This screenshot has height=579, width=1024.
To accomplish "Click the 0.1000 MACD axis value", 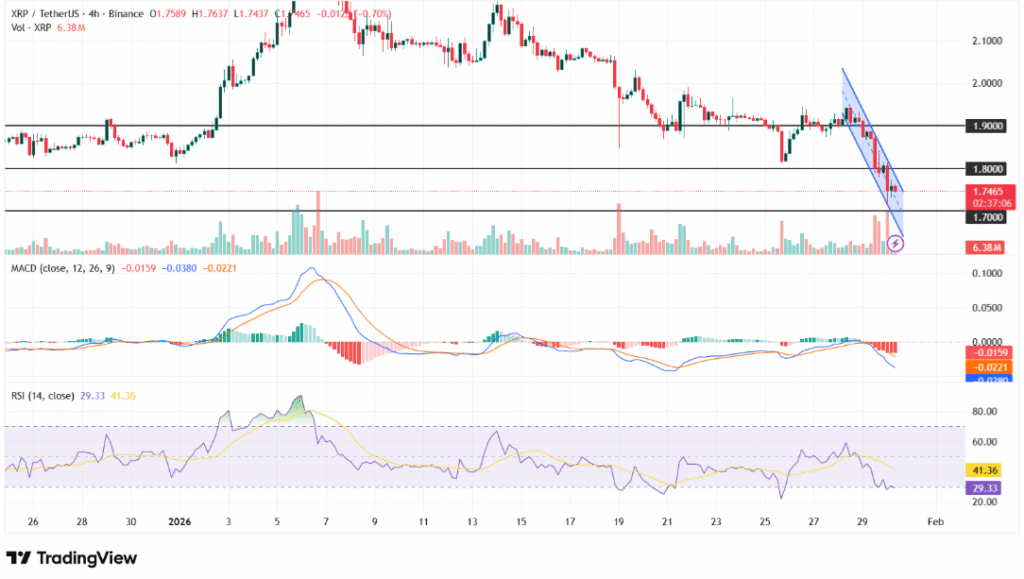I will click(x=987, y=273).
